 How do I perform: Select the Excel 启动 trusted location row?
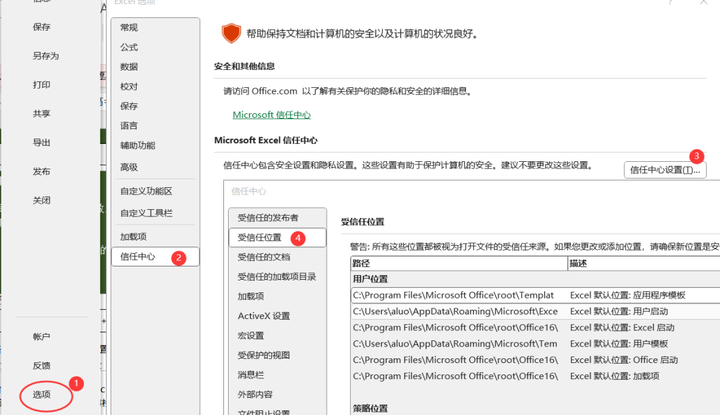[x=535, y=327]
